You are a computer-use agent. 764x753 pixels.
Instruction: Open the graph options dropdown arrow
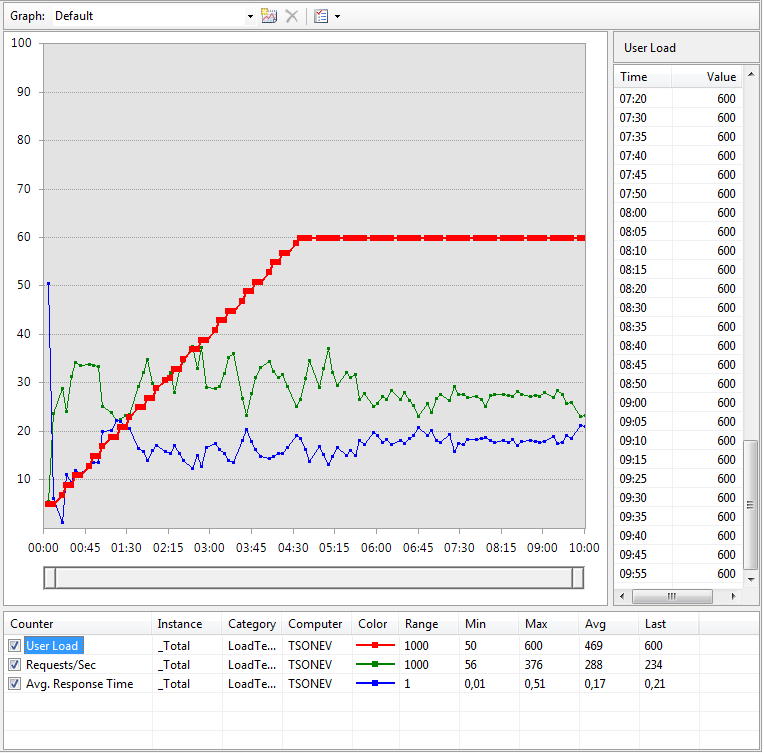point(337,17)
